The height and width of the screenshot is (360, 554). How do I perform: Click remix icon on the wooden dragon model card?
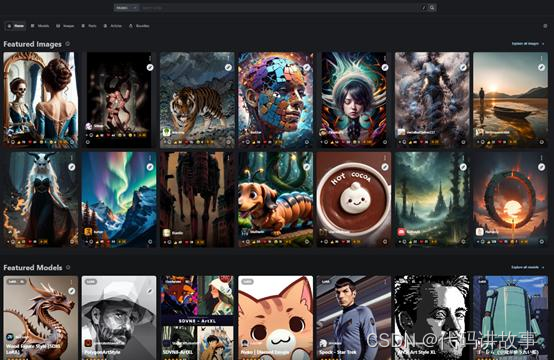(x=72, y=291)
